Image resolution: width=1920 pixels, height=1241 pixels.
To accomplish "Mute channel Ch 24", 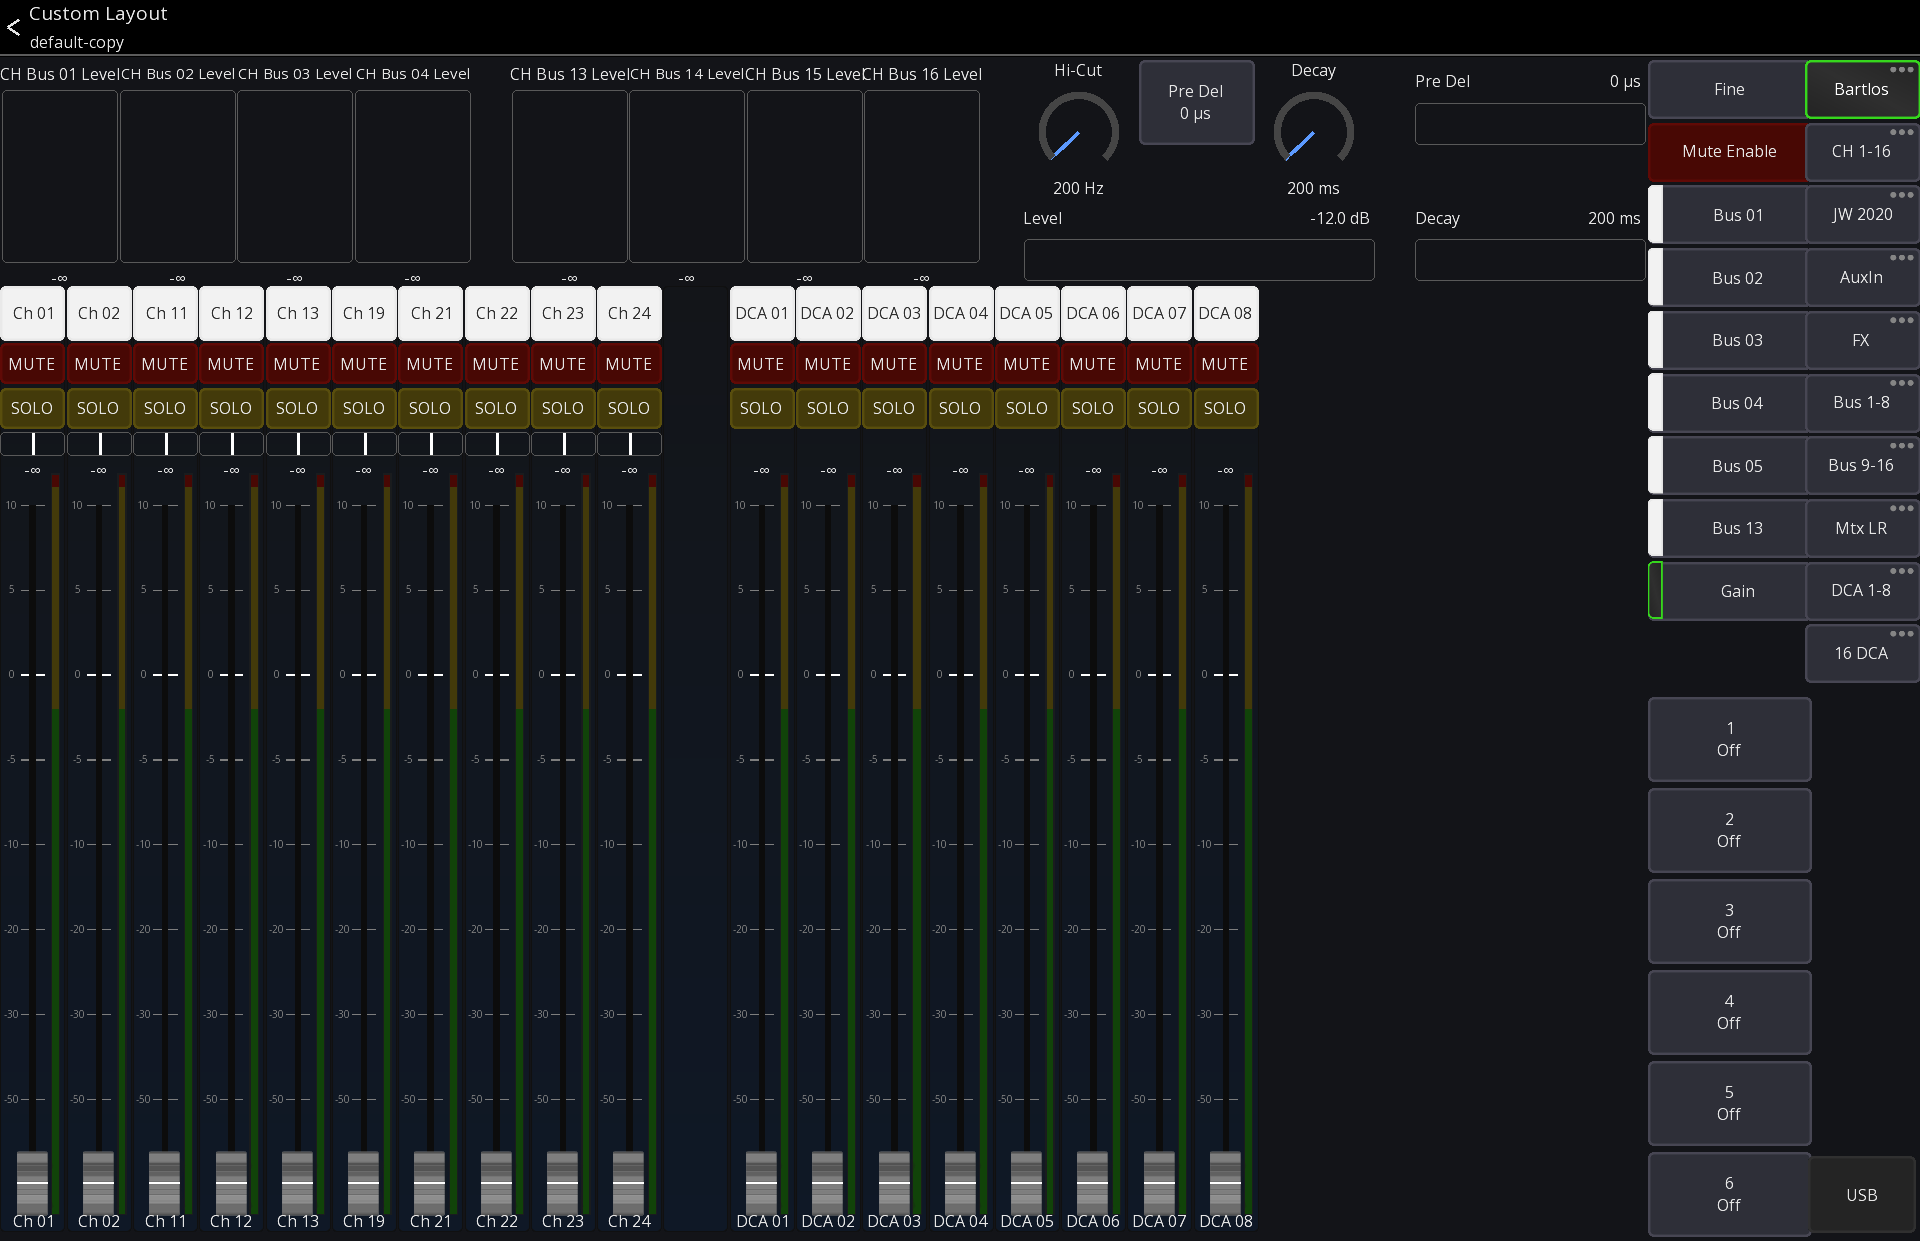I will pos(629,364).
